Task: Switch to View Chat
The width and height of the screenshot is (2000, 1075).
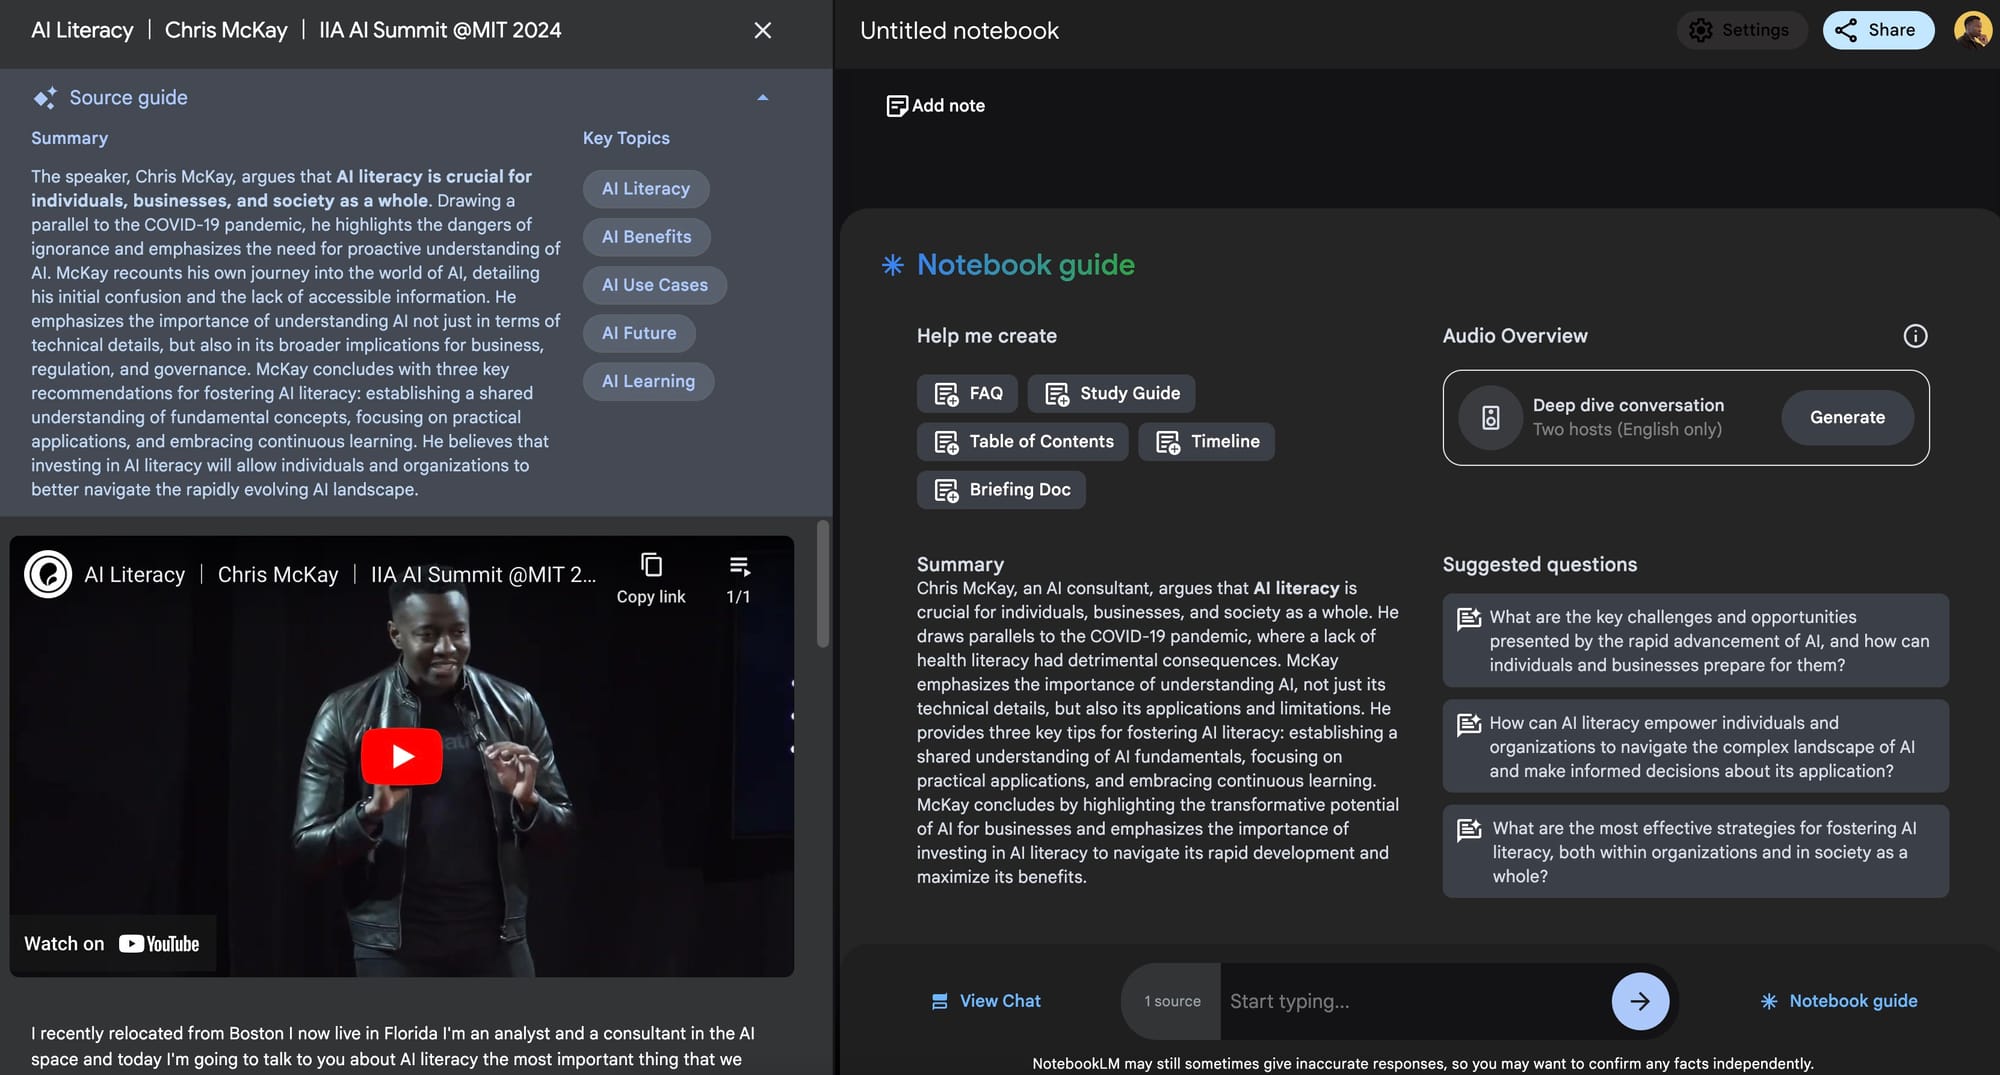Action: click(986, 1001)
